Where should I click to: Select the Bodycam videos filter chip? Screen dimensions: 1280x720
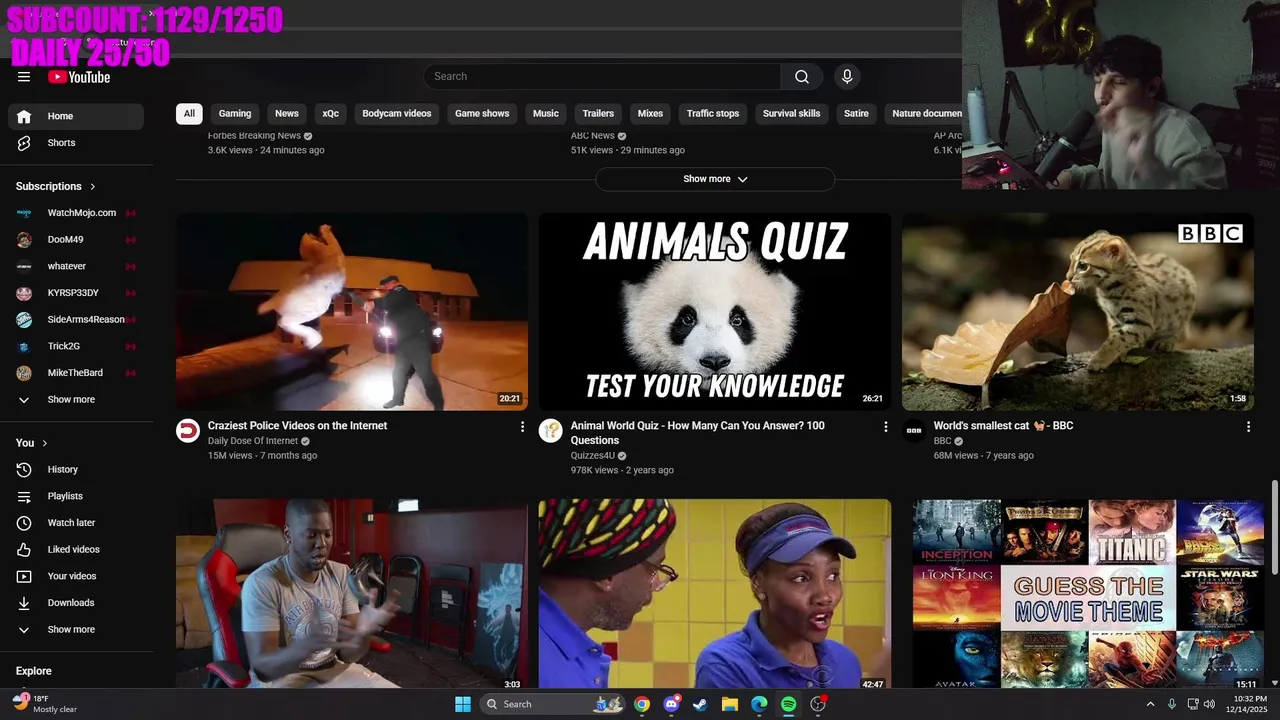click(397, 113)
